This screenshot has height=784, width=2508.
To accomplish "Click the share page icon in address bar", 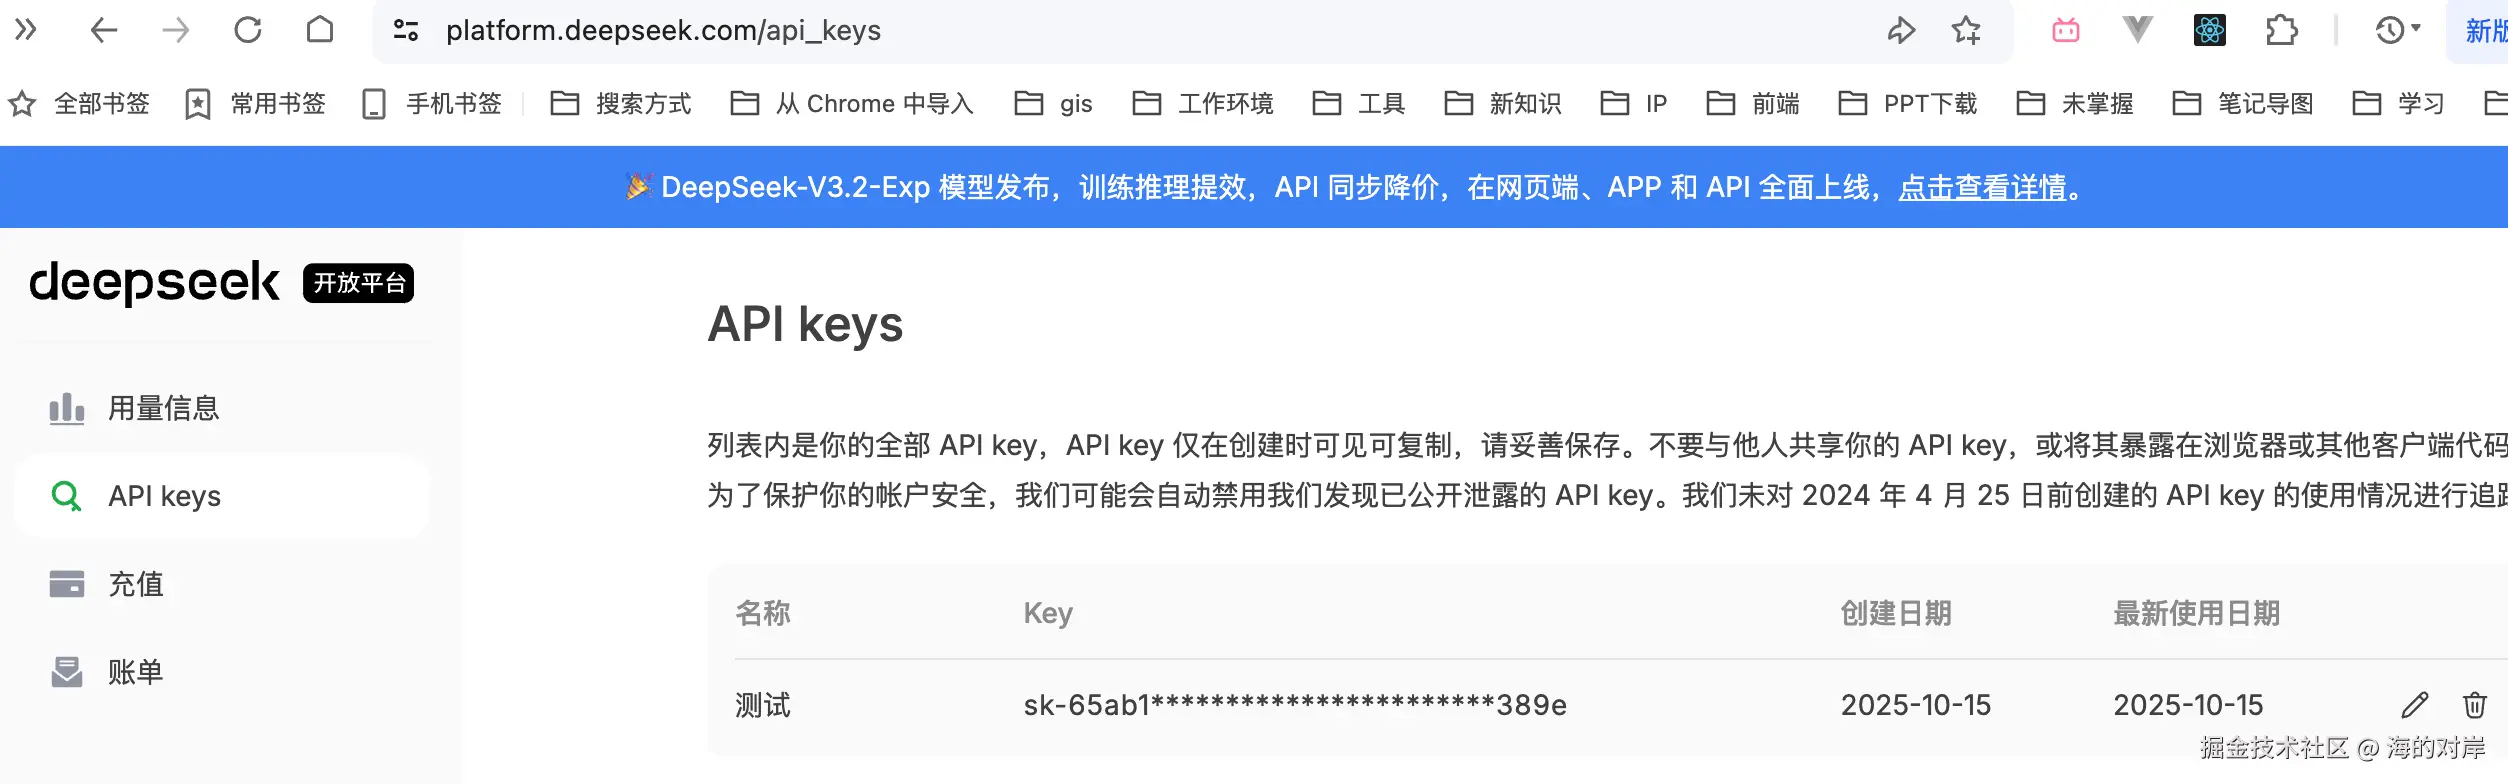I will click(1901, 30).
